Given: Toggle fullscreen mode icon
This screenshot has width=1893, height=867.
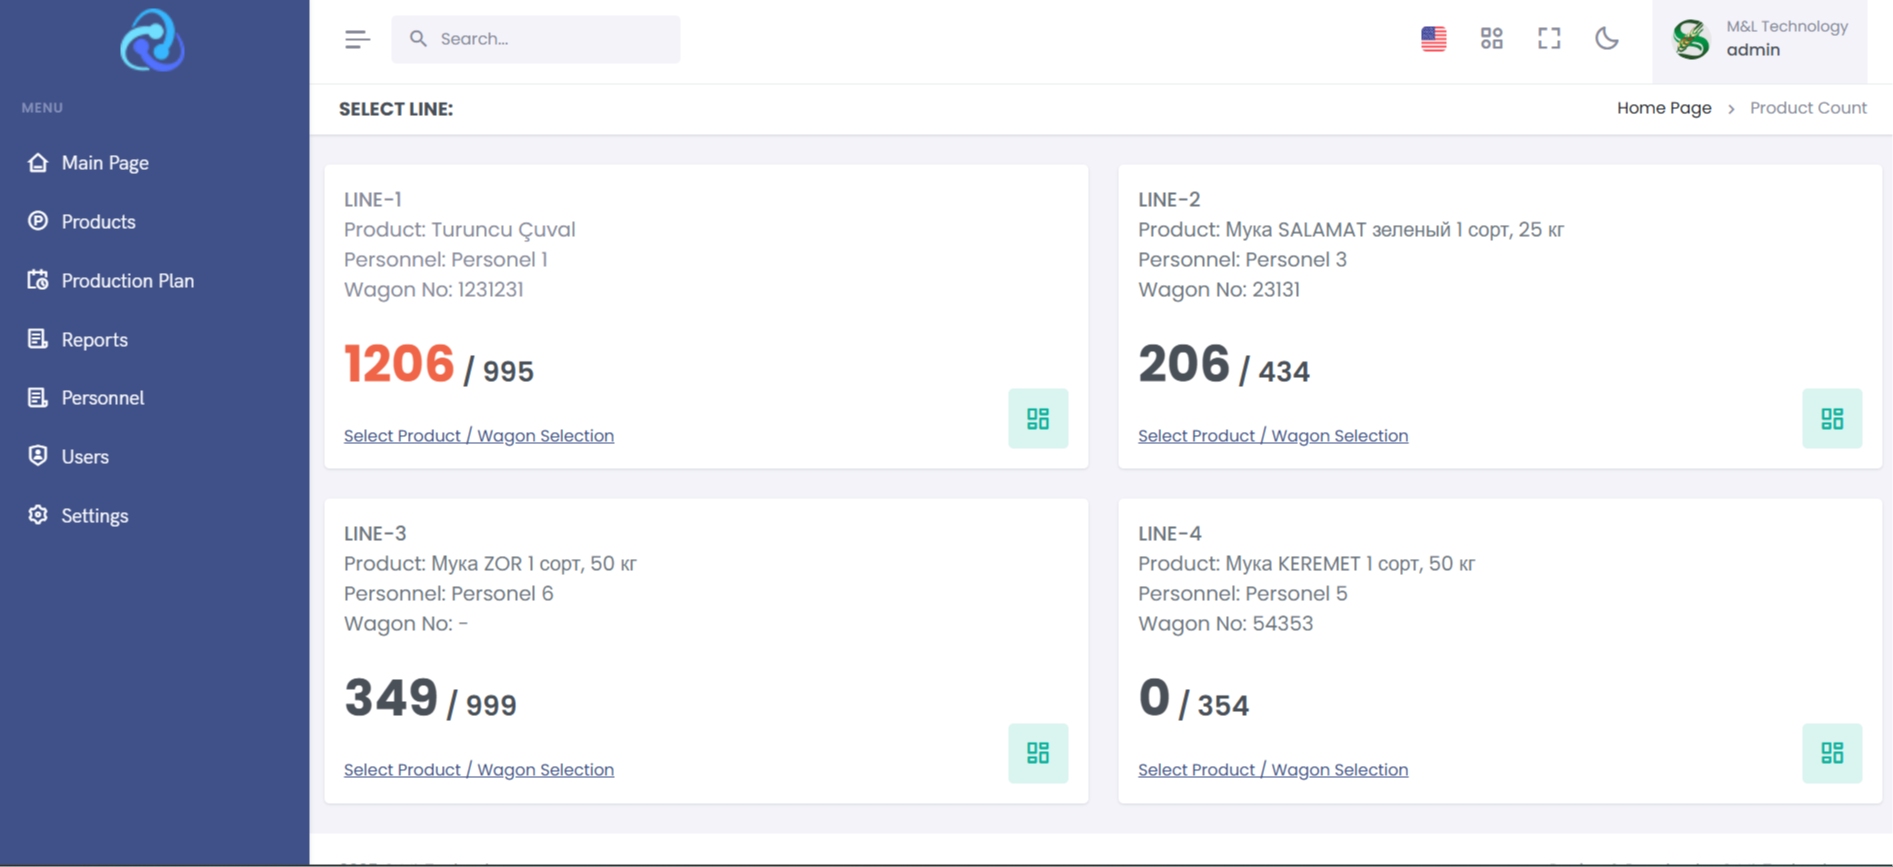Looking at the screenshot, I should [1549, 38].
